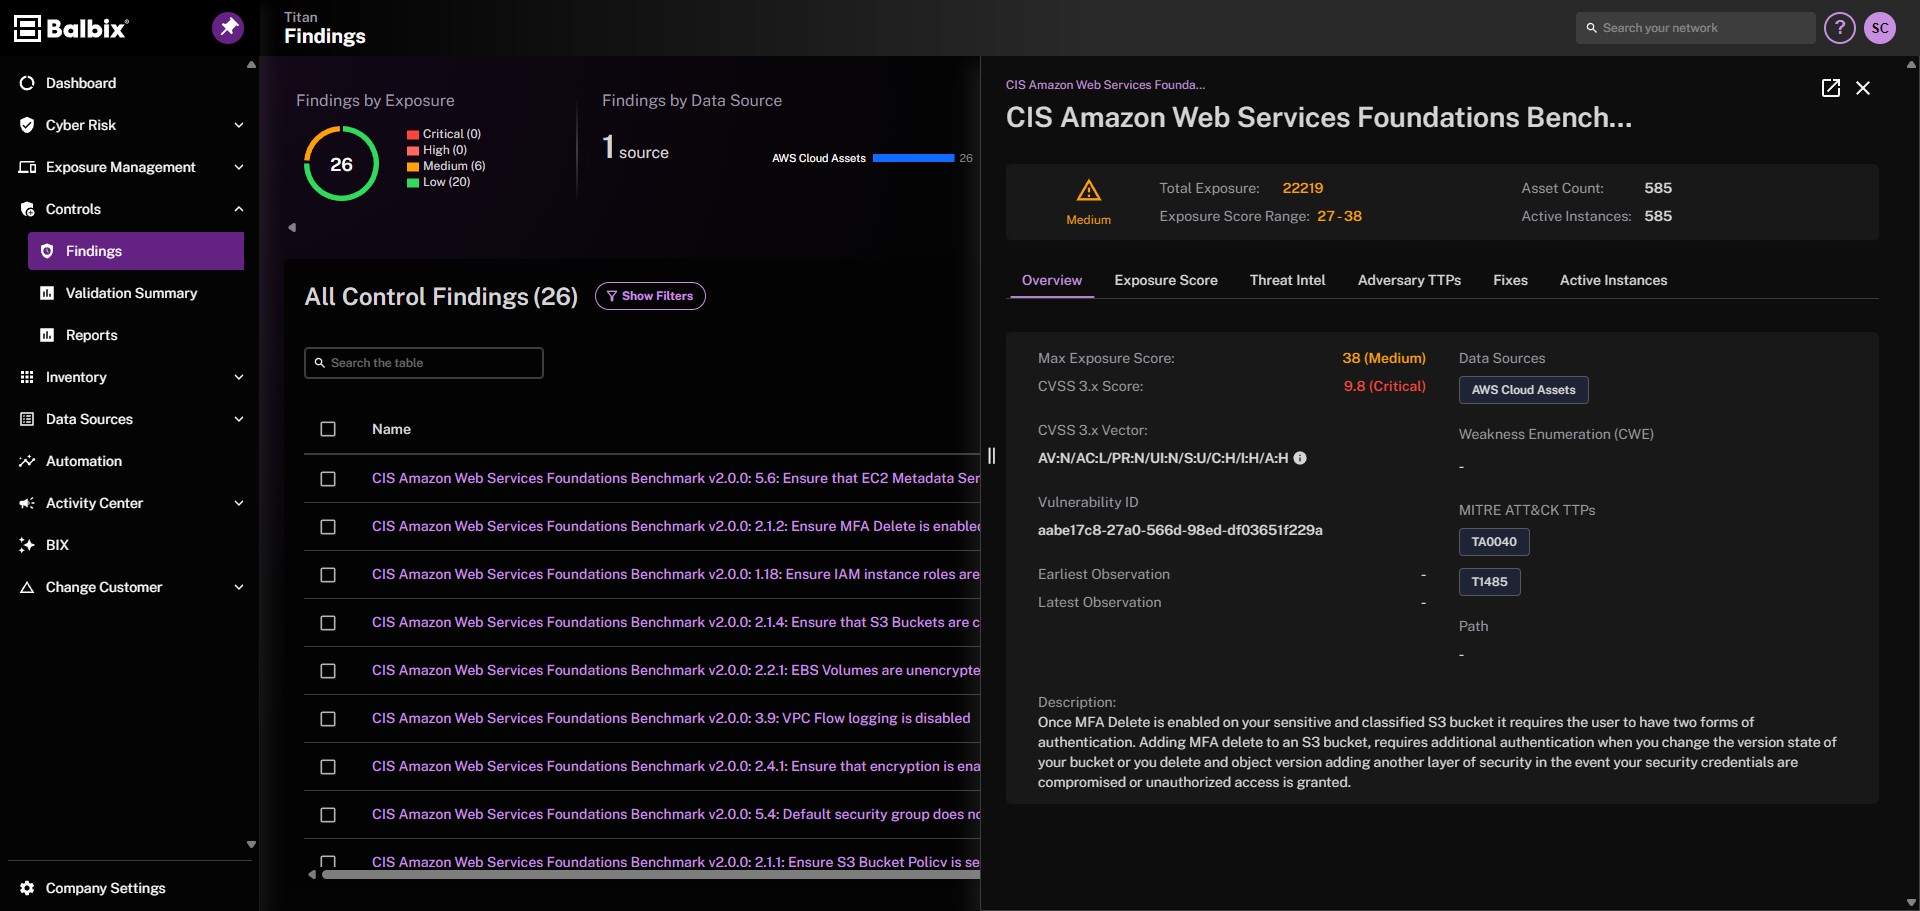Open finding details in new window icon
This screenshot has height=911, width=1920.
[x=1831, y=88]
